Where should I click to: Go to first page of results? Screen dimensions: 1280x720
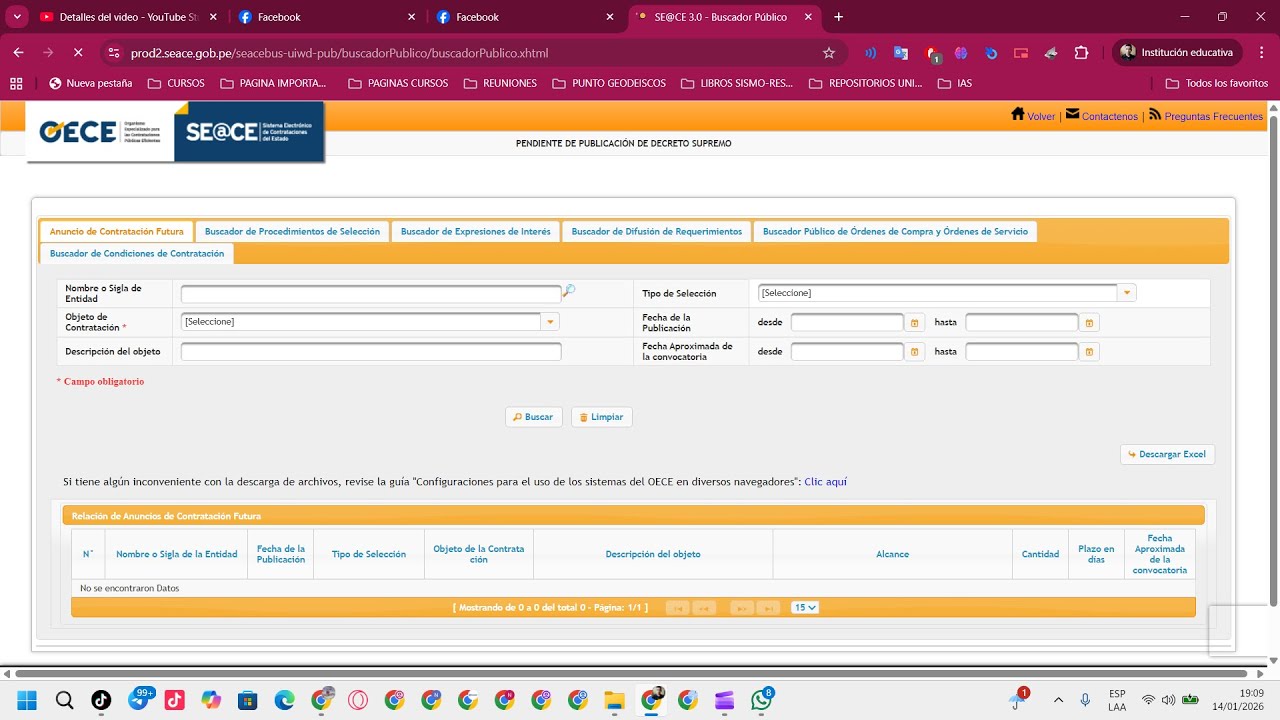677,607
